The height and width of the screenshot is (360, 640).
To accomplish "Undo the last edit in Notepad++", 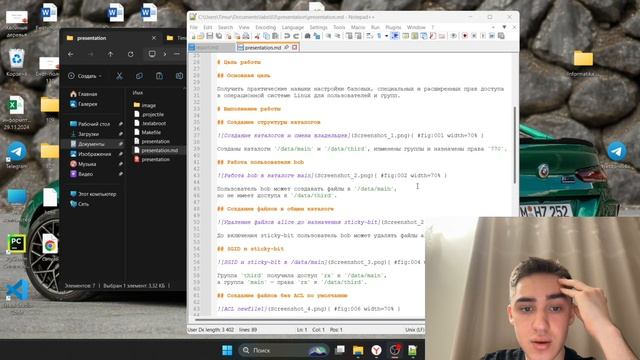I will (287, 36).
